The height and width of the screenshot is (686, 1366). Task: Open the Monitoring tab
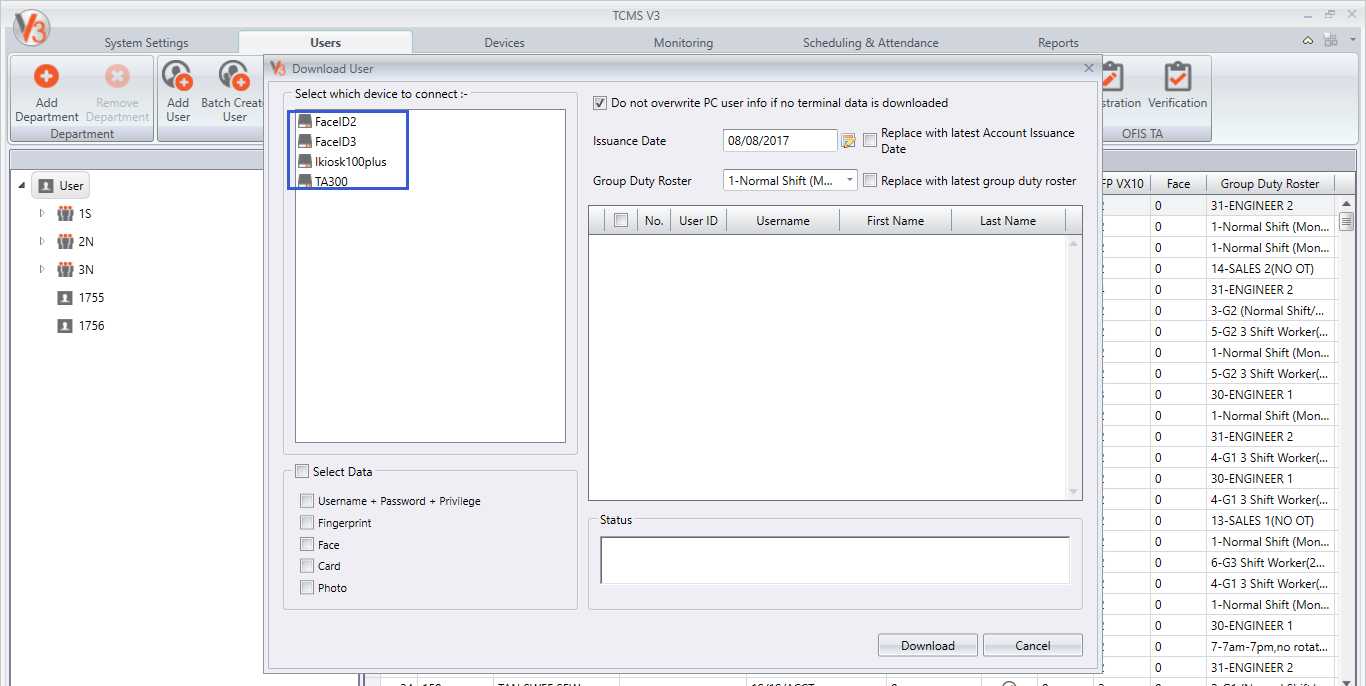click(x=683, y=43)
